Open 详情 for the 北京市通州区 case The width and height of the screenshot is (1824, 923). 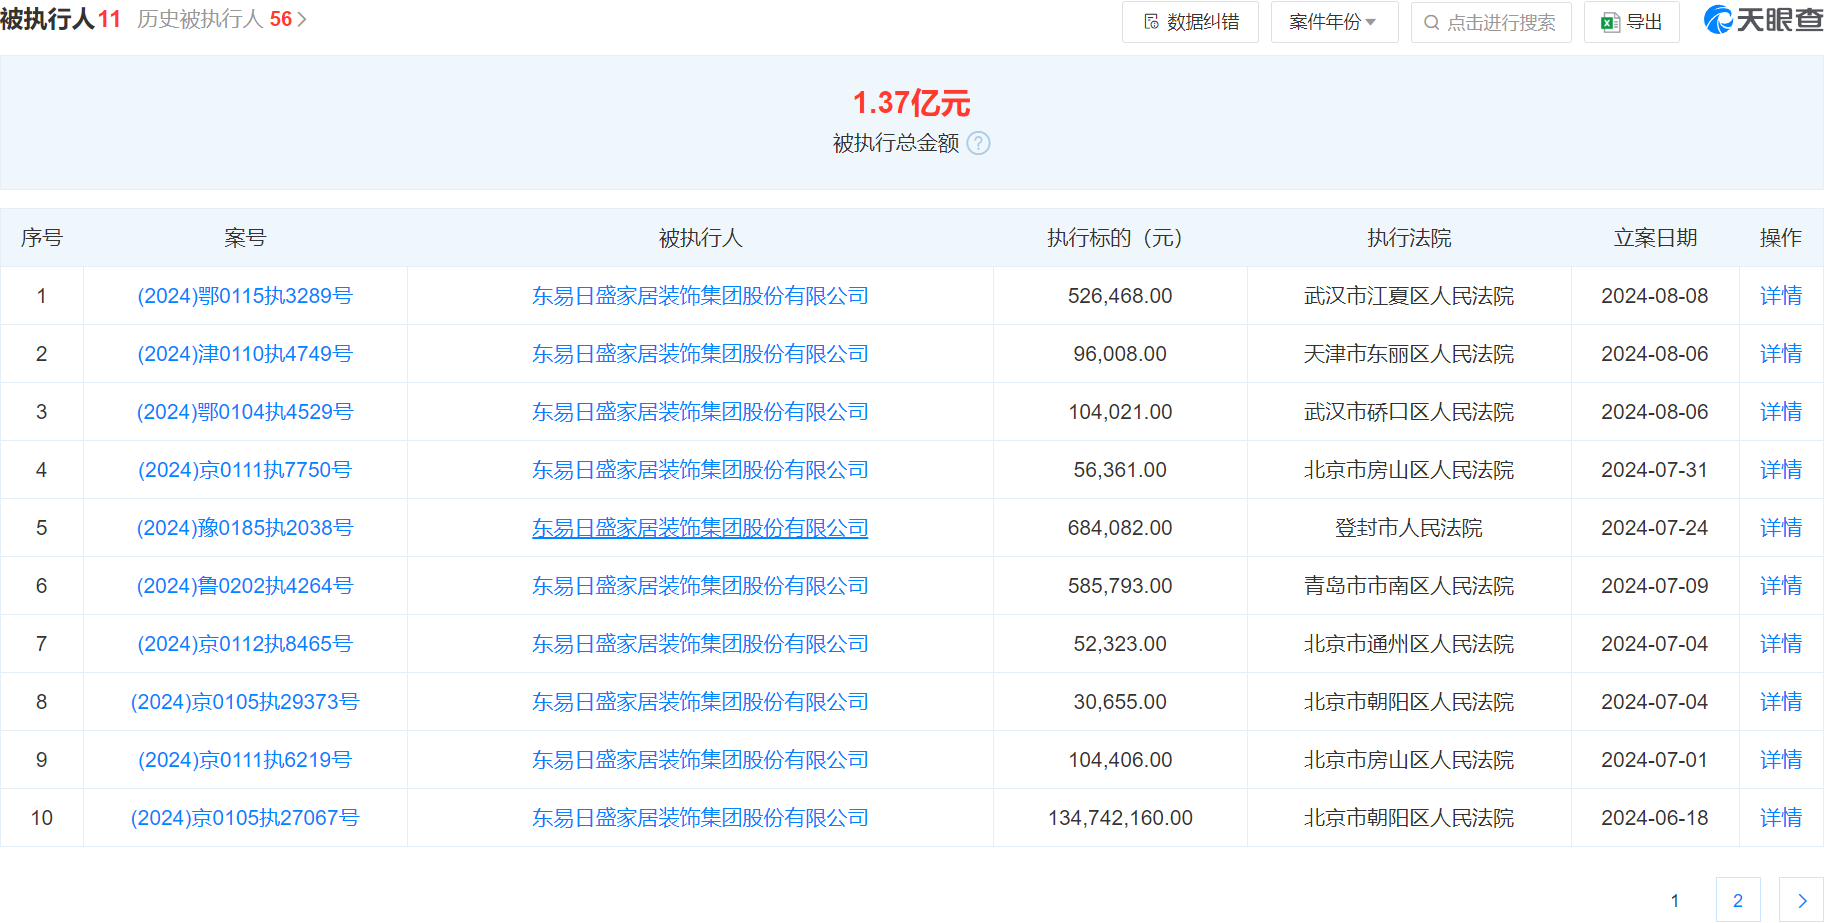point(1781,644)
